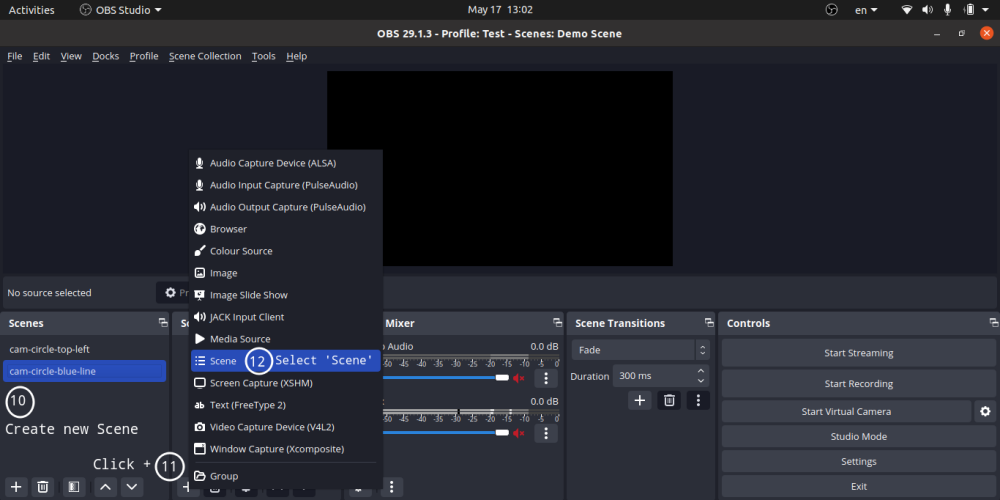Screen dimensions: 1000x500
Task: Float the Controls dock panel
Action: click(993, 323)
